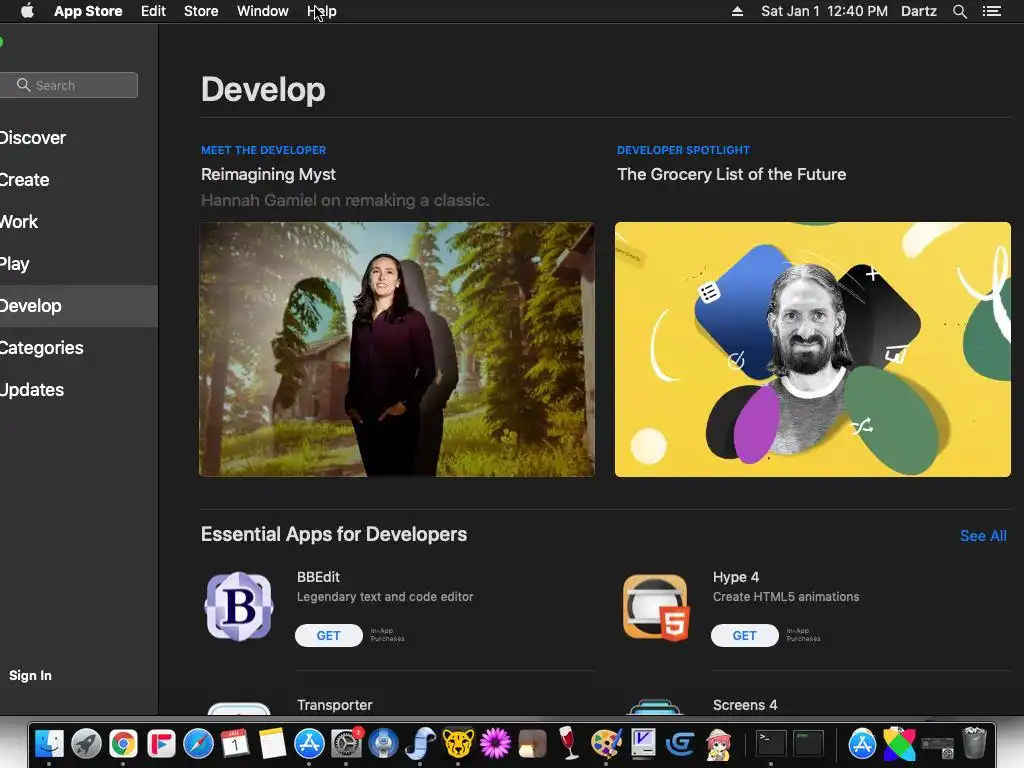
Task: Click Sign In at sidebar bottom
Action: pyautogui.click(x=30, y=675)
